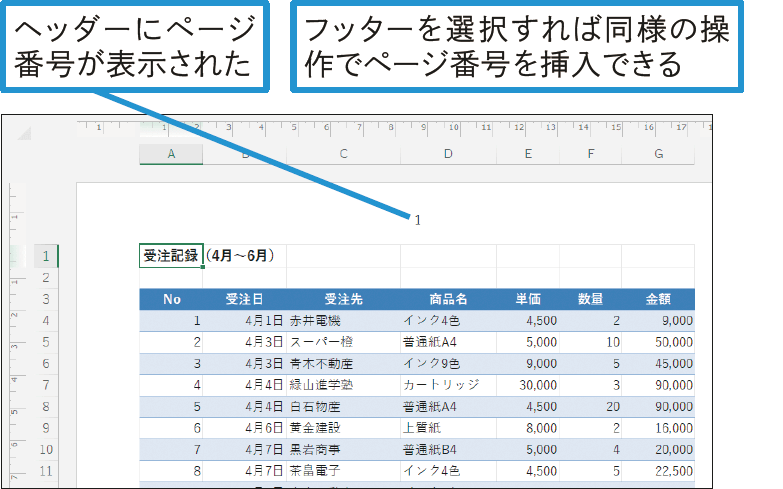Click the 16,000 amount cell
The height and width of the screenshot is (489, 783).
[x=658, y=428]
